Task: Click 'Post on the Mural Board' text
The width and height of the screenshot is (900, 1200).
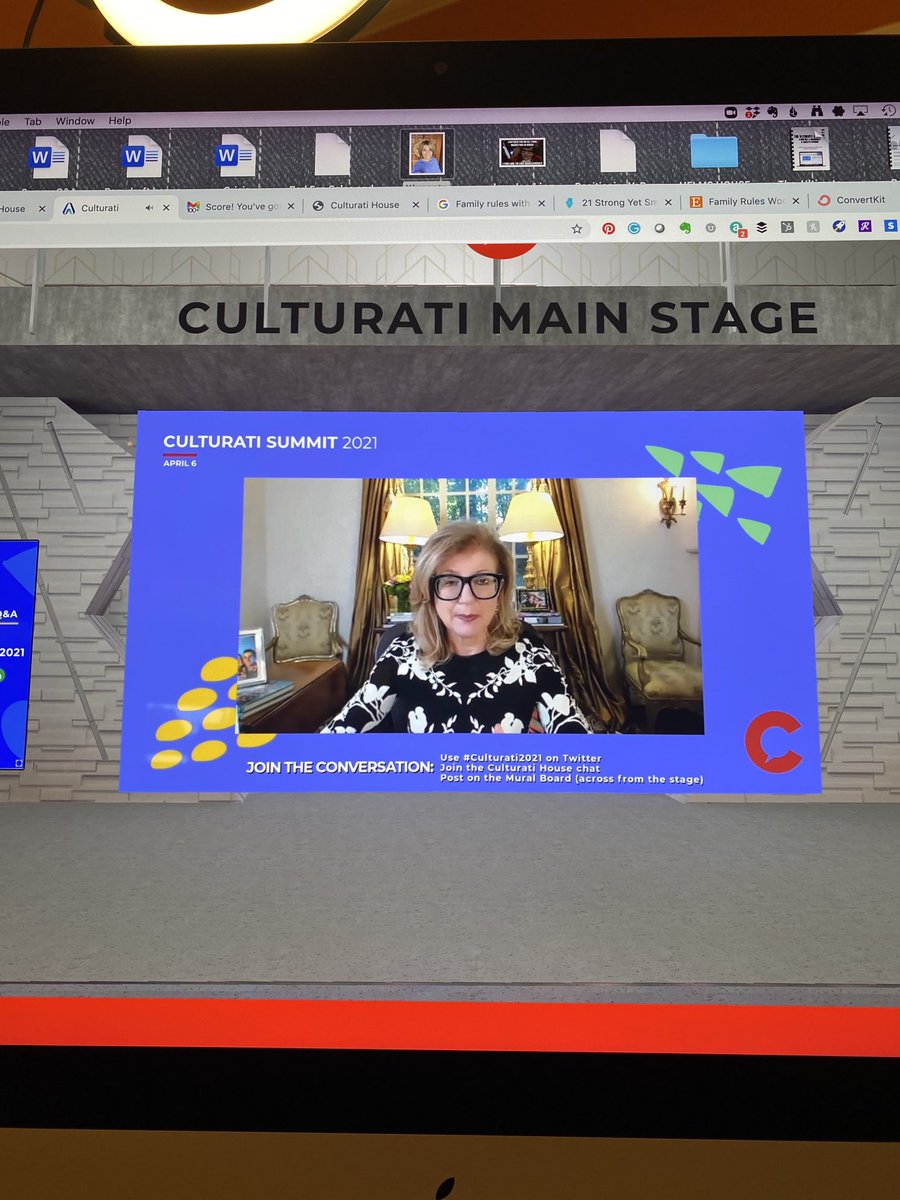Action: coord(572,779)
